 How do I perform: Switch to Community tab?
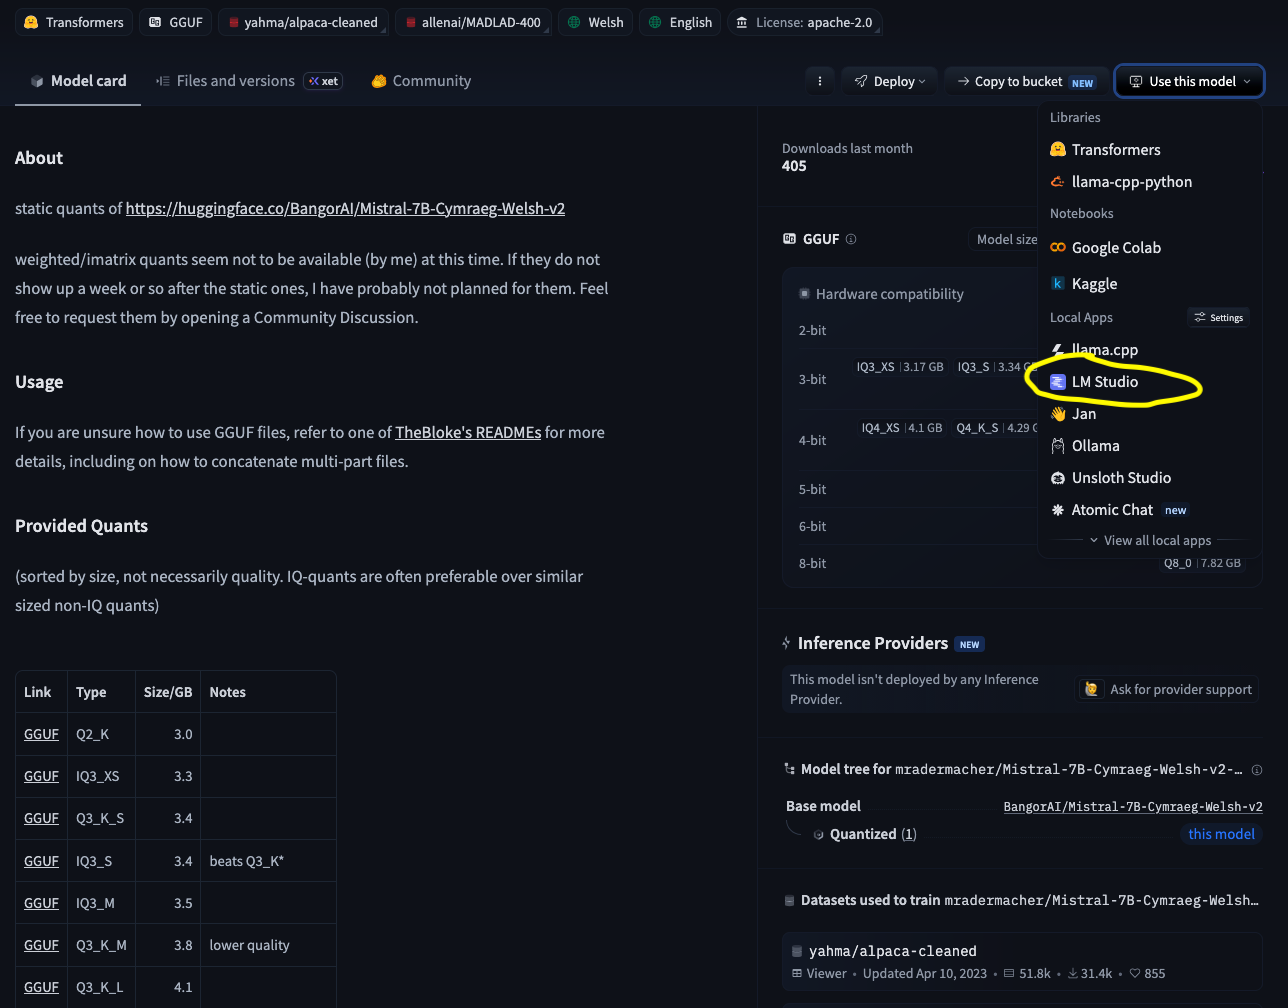420,81
